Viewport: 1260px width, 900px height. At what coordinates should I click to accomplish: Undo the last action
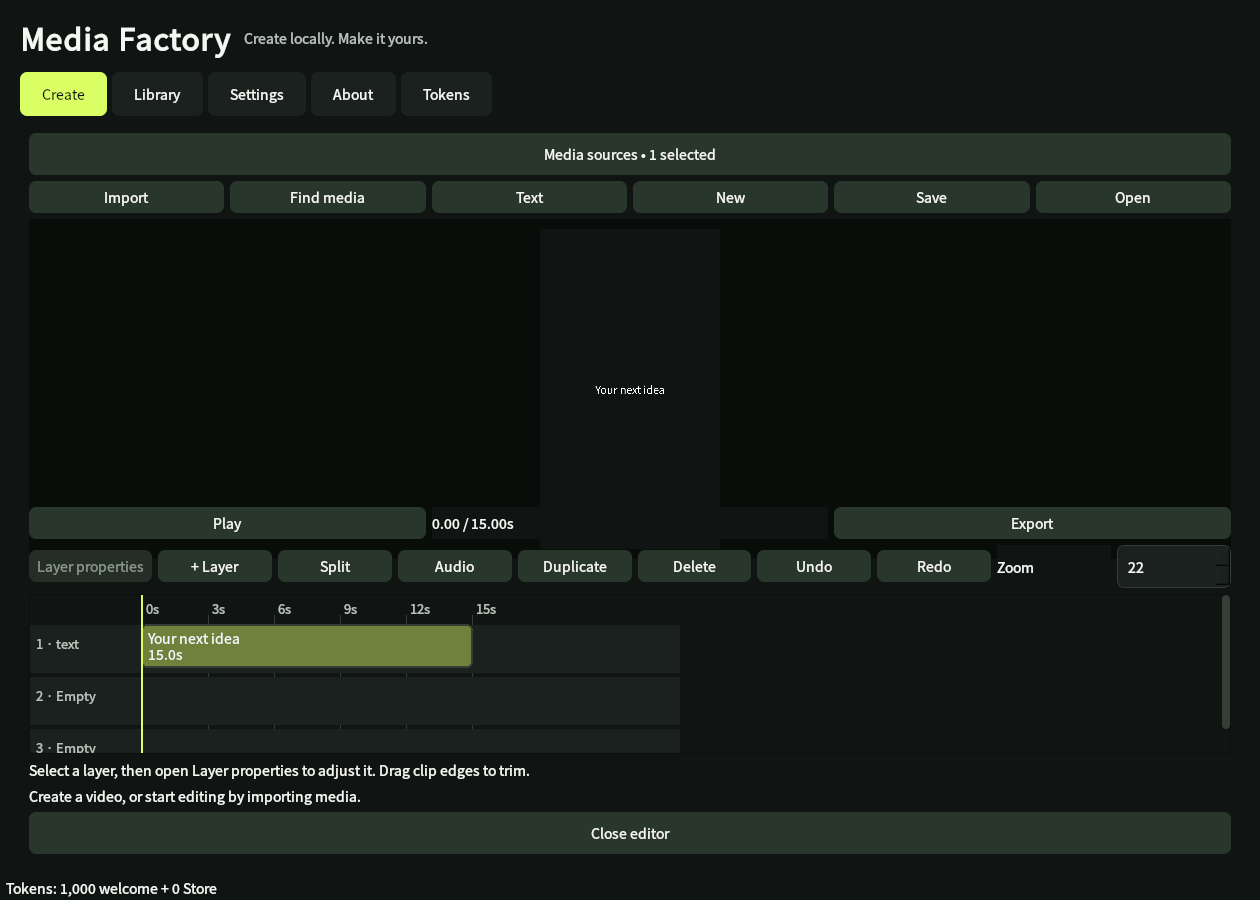[814, 566]
